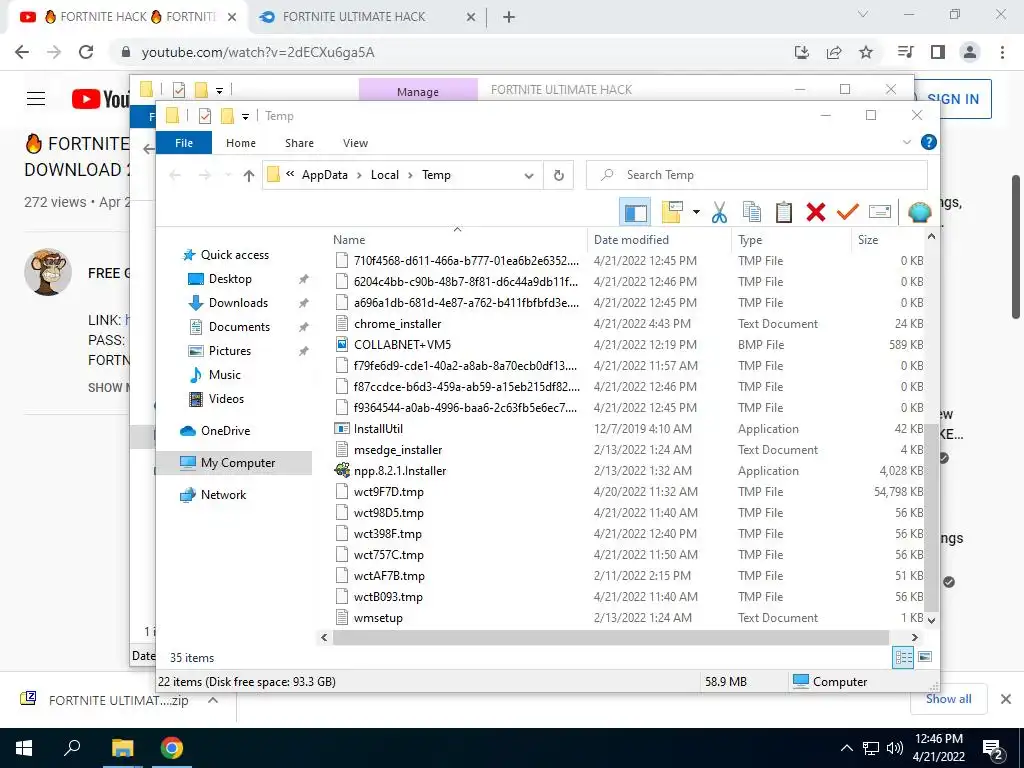Open the dropdown arrow beside new folder icon
Viewport: 1024px width, 768px height.
click(x=696, y=212)
